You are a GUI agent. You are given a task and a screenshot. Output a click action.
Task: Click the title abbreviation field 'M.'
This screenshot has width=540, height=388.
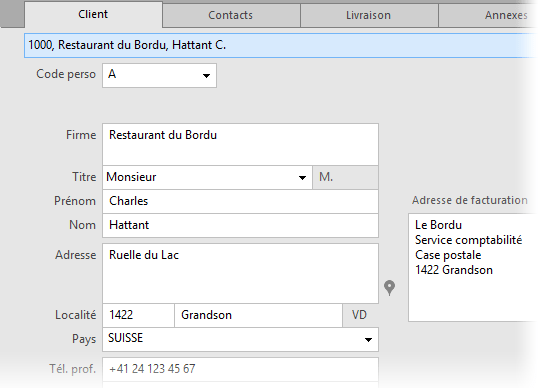(x=345, y=178)
